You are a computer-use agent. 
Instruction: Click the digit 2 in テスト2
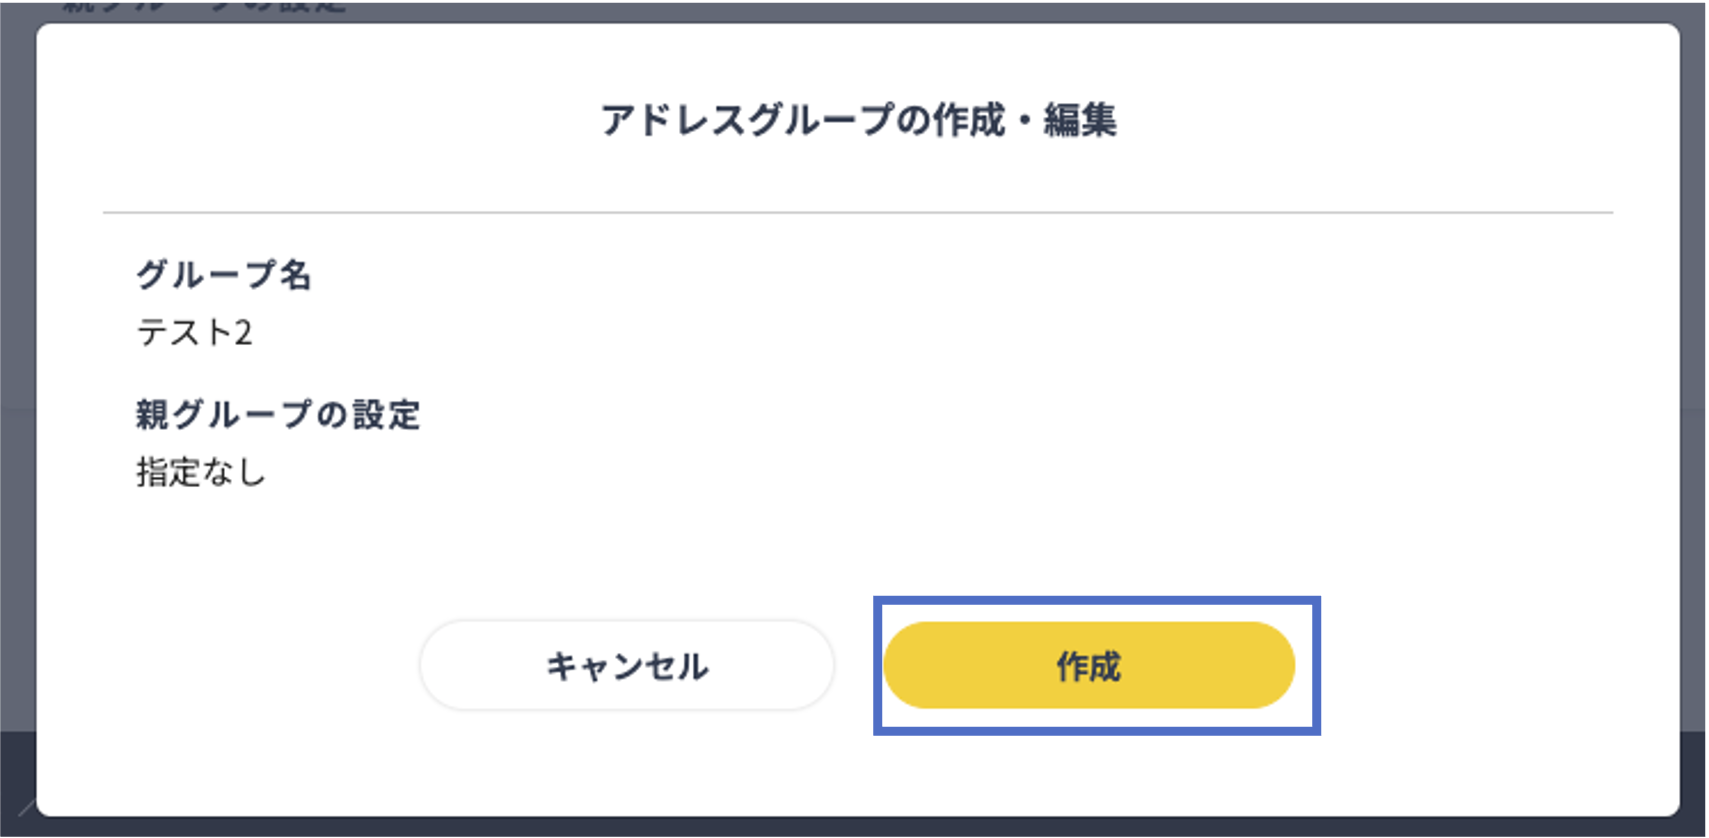click(x=243, y=332)
